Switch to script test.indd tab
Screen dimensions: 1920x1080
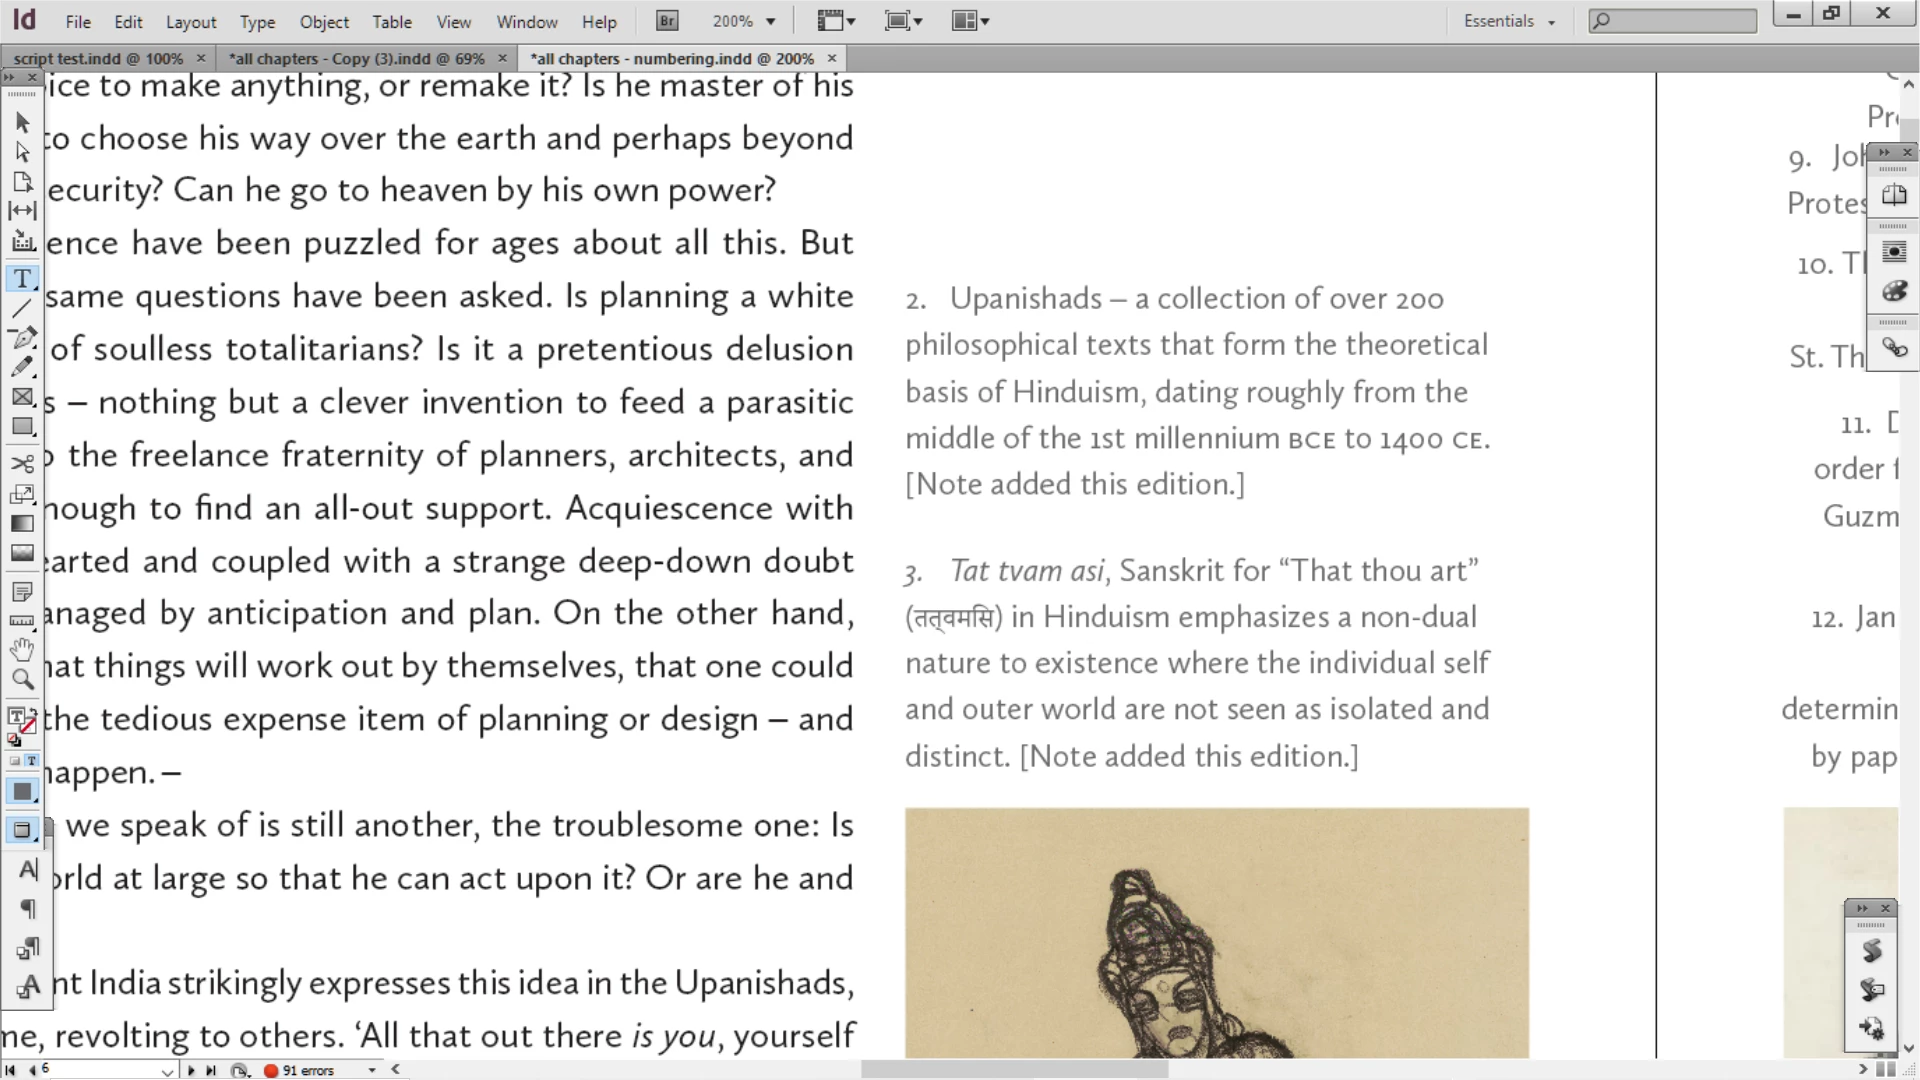[98, 58]
